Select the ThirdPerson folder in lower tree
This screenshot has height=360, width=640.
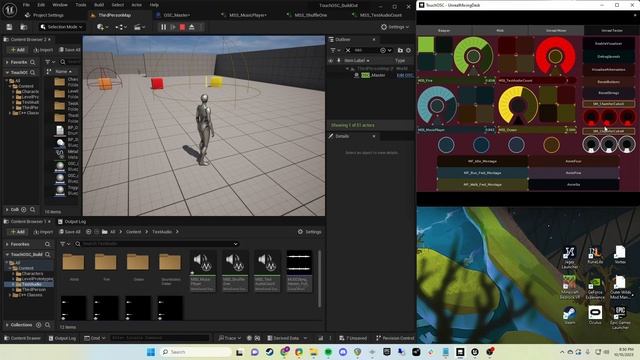pos(33,289)
